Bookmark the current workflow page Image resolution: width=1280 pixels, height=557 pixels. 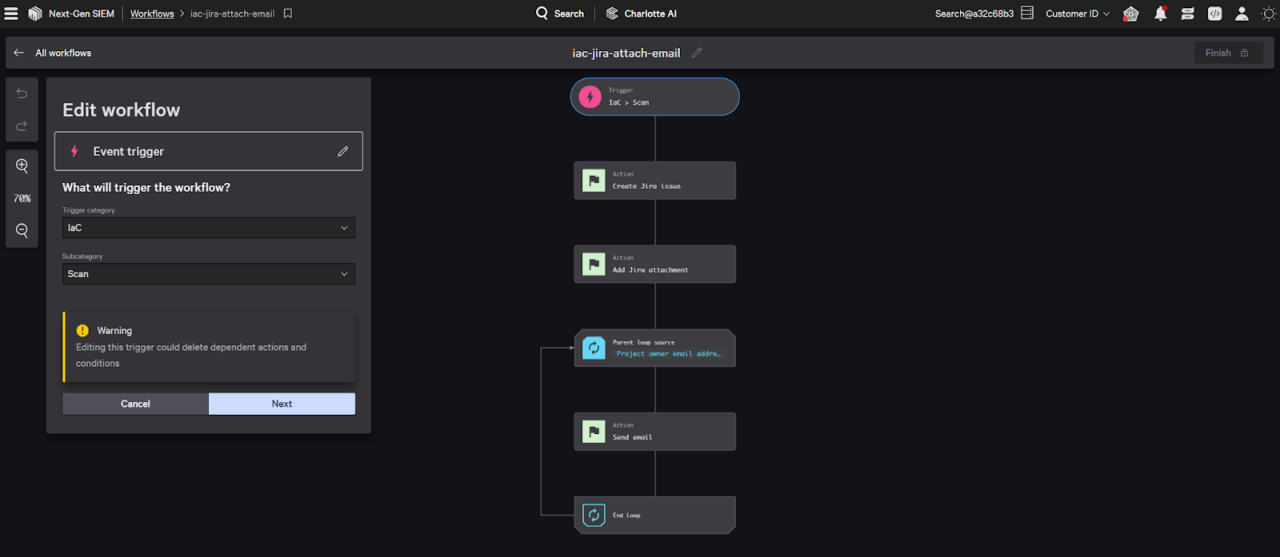[x=288, y=14]
